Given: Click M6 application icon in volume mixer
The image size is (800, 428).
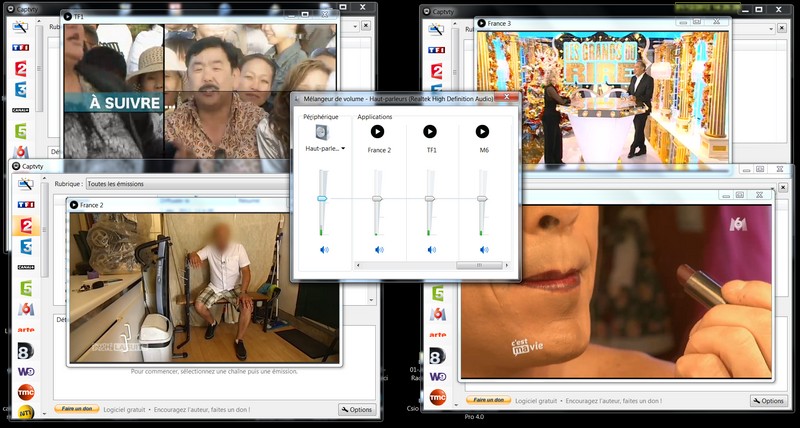Looking at the screenshot, I should (482, 132).
